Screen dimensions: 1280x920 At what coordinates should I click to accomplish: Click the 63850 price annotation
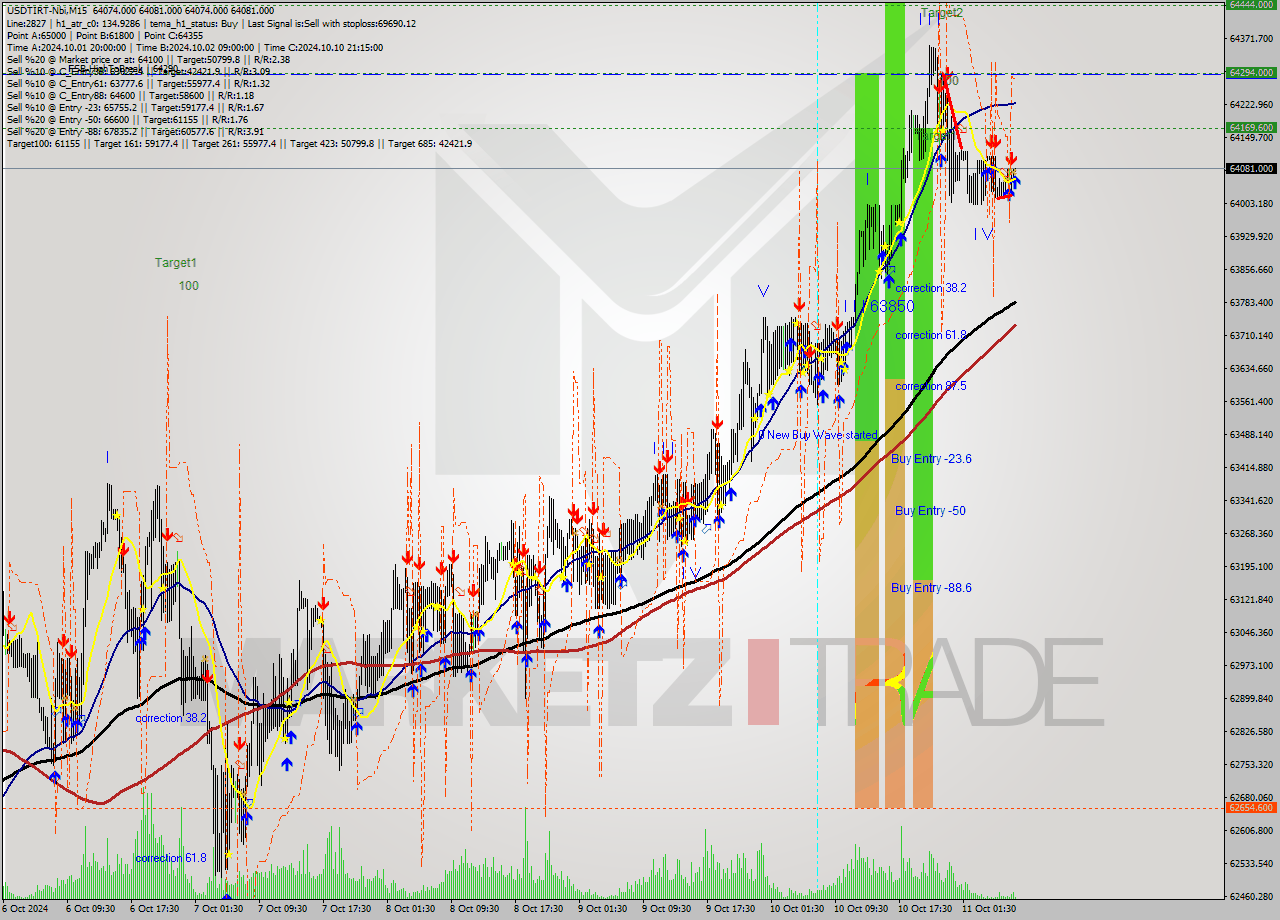tap(892, 306)
